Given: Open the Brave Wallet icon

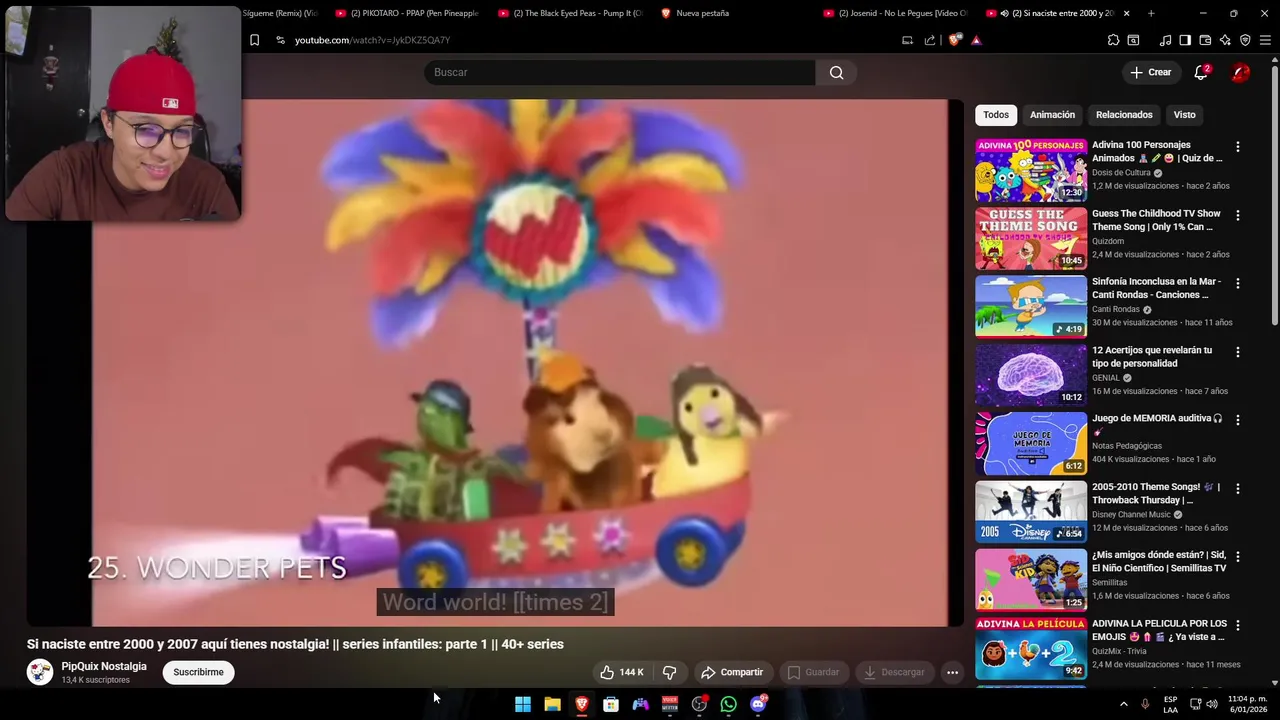Looking at the screenshot, I should coord(1205,40).
